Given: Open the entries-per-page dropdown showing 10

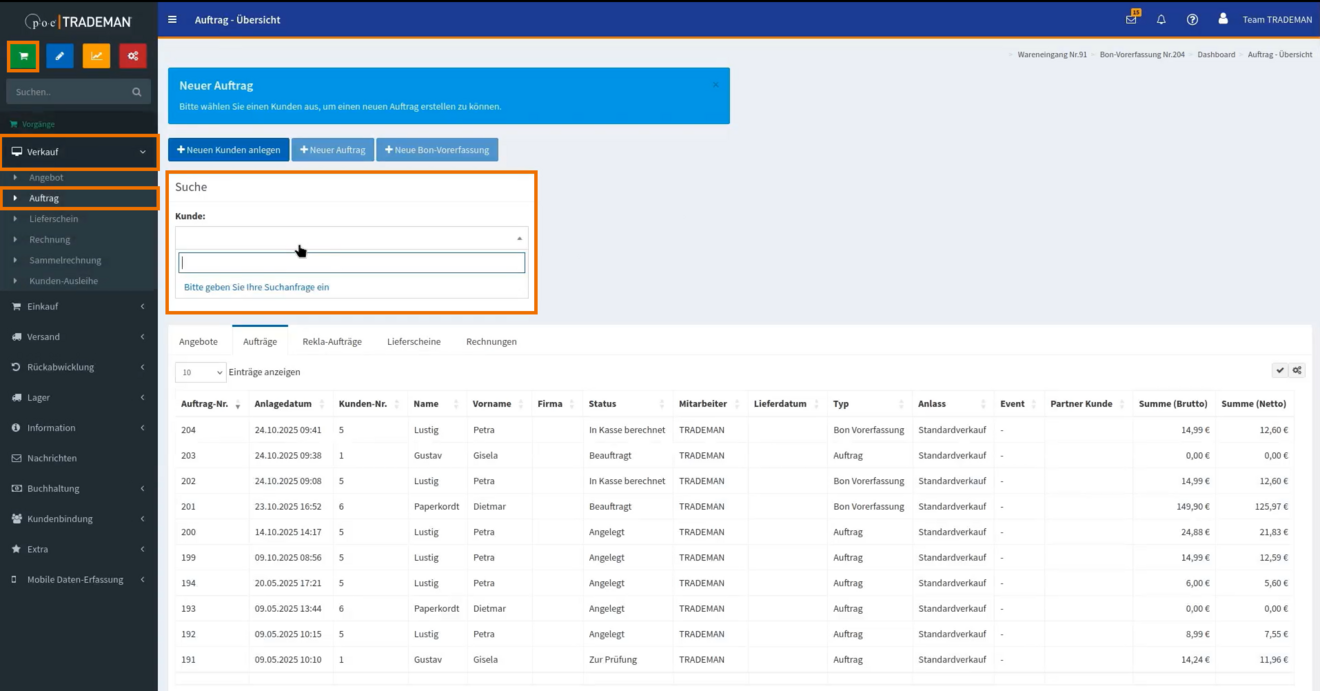Looking at the screenshot, I should (201, 372).
